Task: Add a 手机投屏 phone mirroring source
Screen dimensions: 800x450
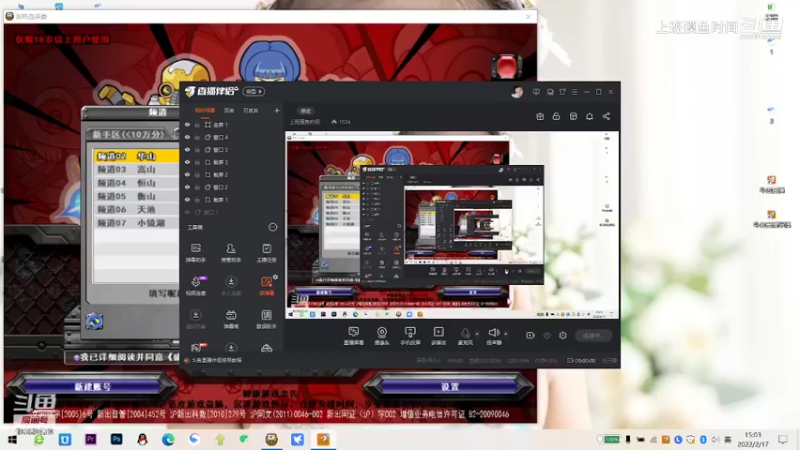Action: (x=410, y=336)
